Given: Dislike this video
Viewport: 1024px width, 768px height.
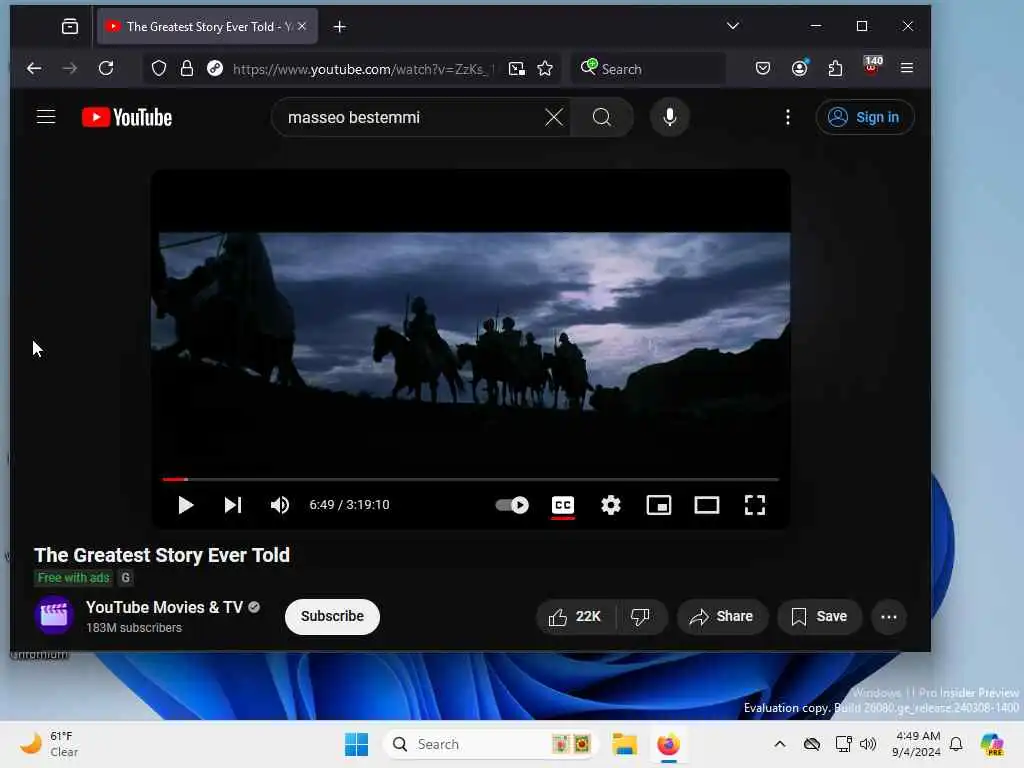Looking at the screenshot, I should (x=640, y=616).
